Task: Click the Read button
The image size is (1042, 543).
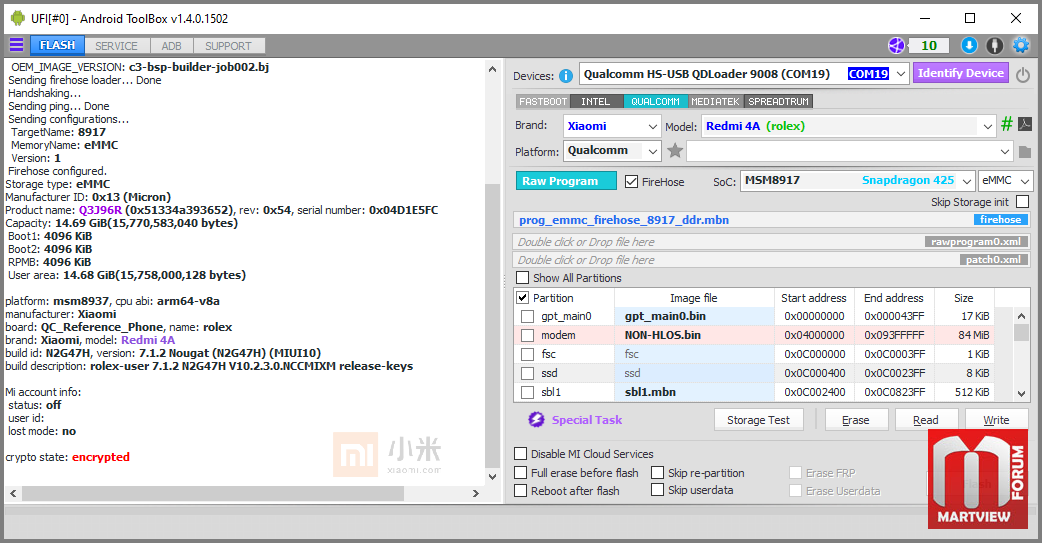Action: coord(926,420)
